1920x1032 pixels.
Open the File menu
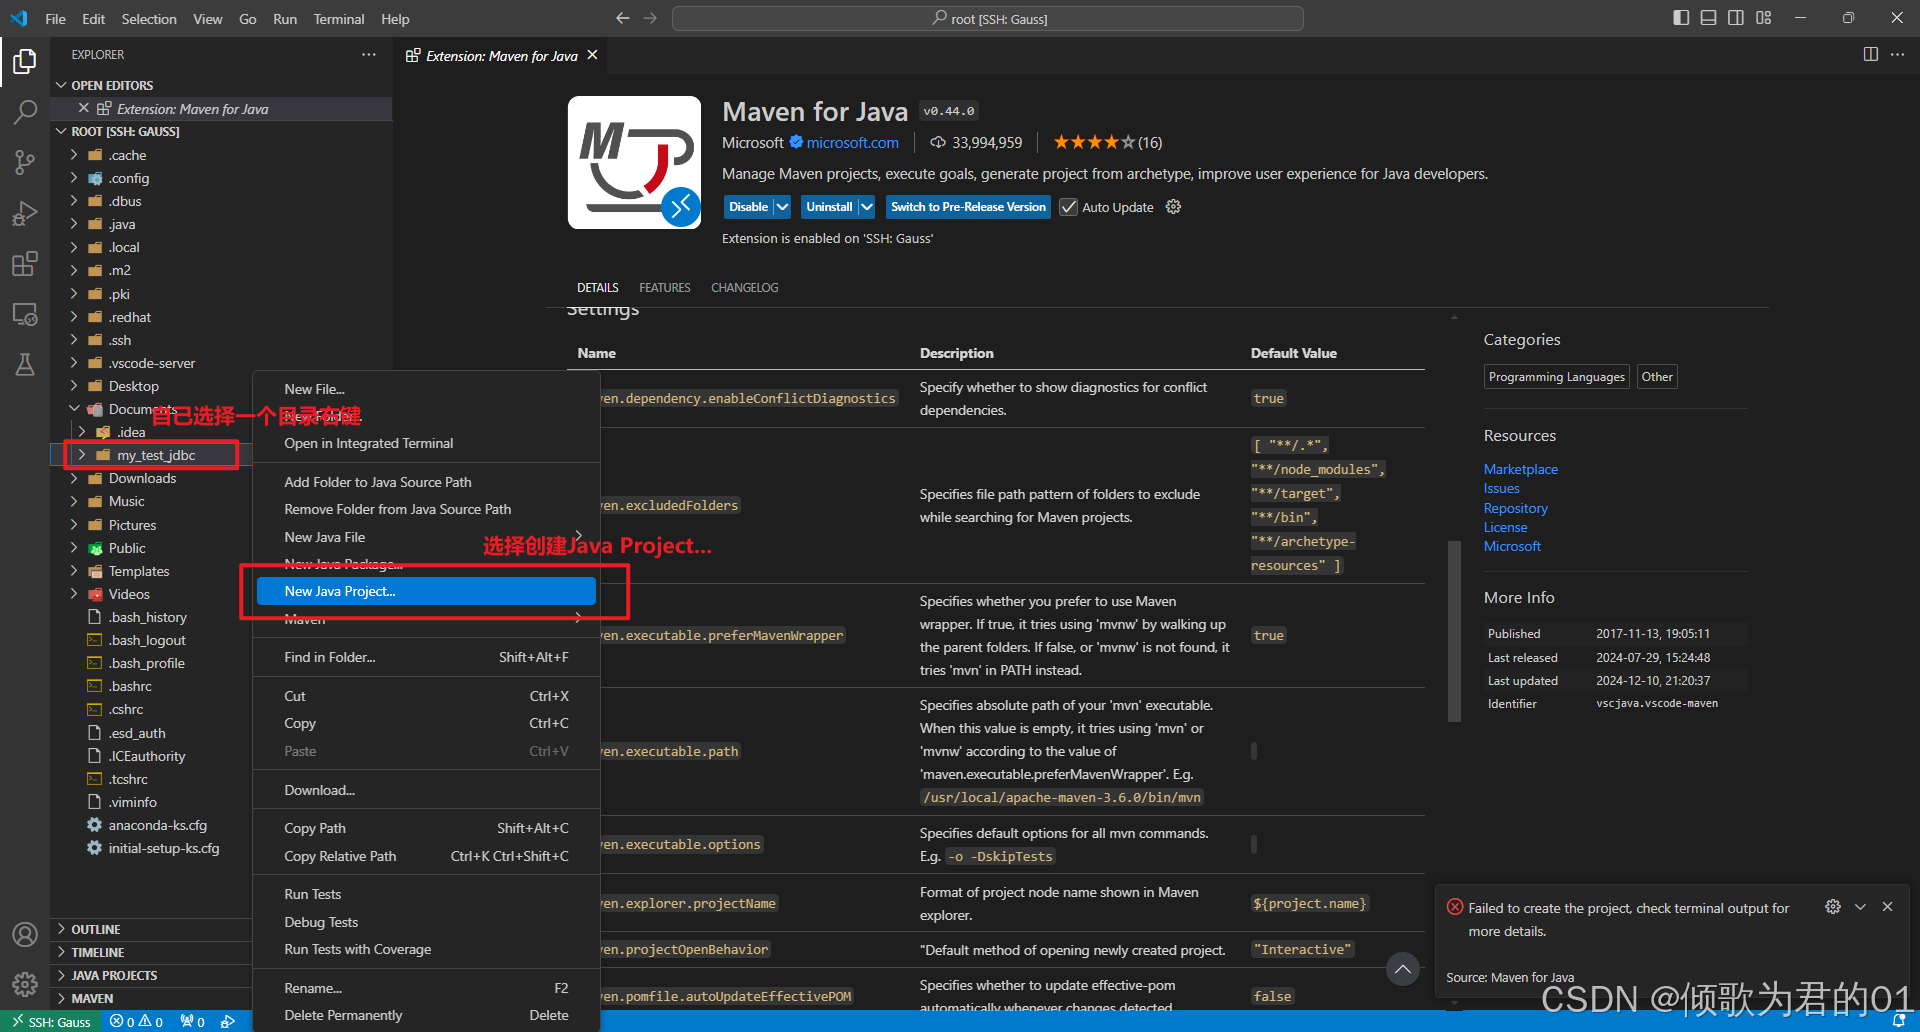(55, 18)
